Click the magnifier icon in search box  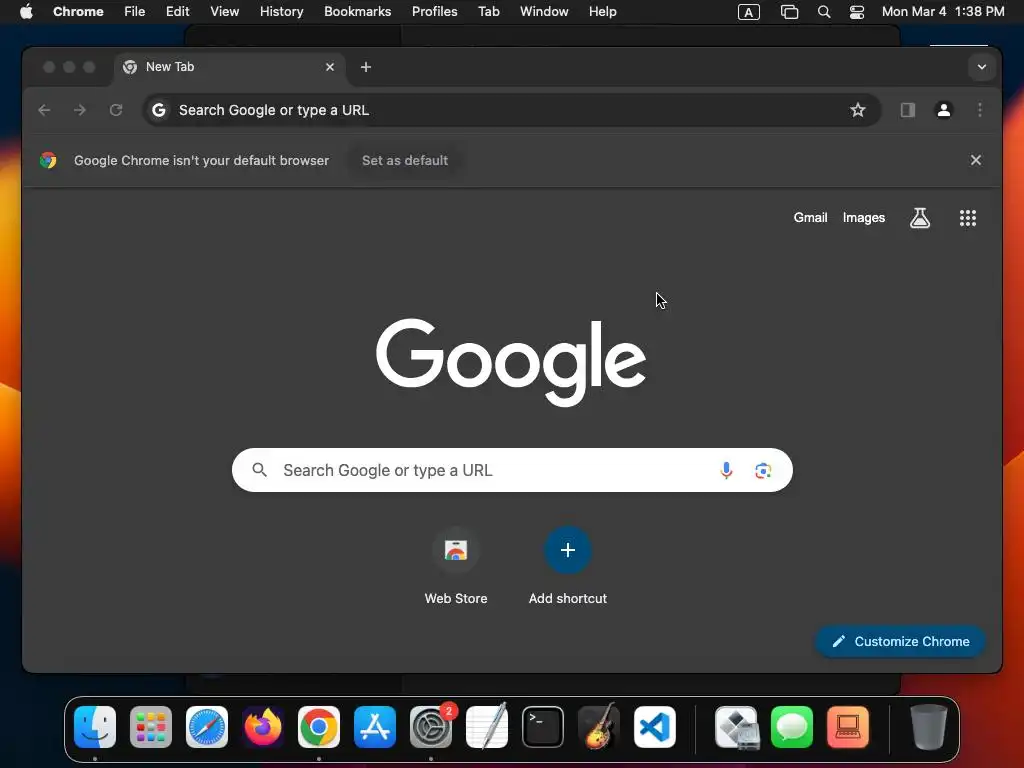[259, 470]
